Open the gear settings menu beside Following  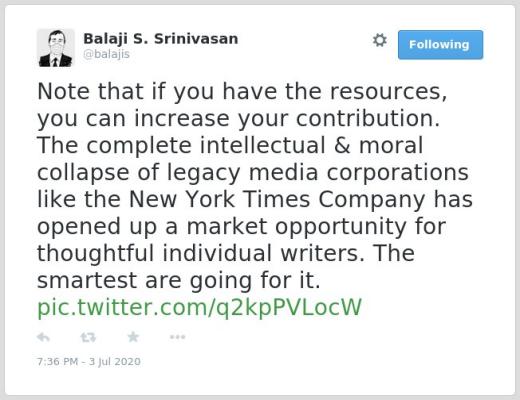pyautogui.click(x=379, y=40)
